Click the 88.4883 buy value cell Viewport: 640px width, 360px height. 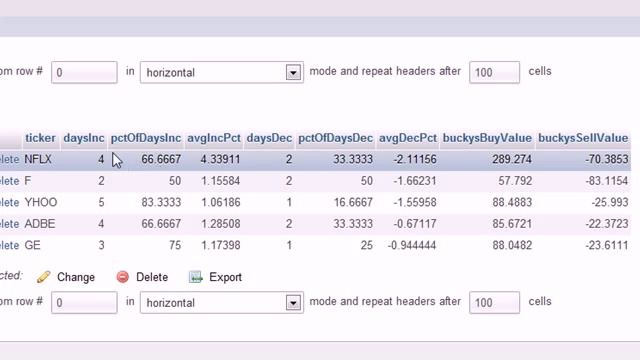512,202
